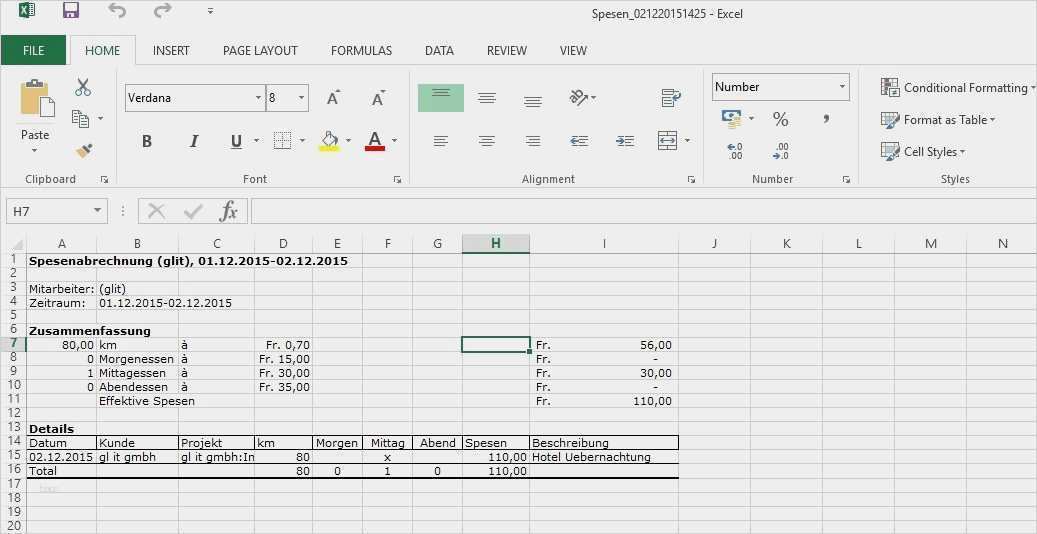This screenshot has height=534, width=1037.
Task: Click the Insert Function fx button
Action: point(229,211)
